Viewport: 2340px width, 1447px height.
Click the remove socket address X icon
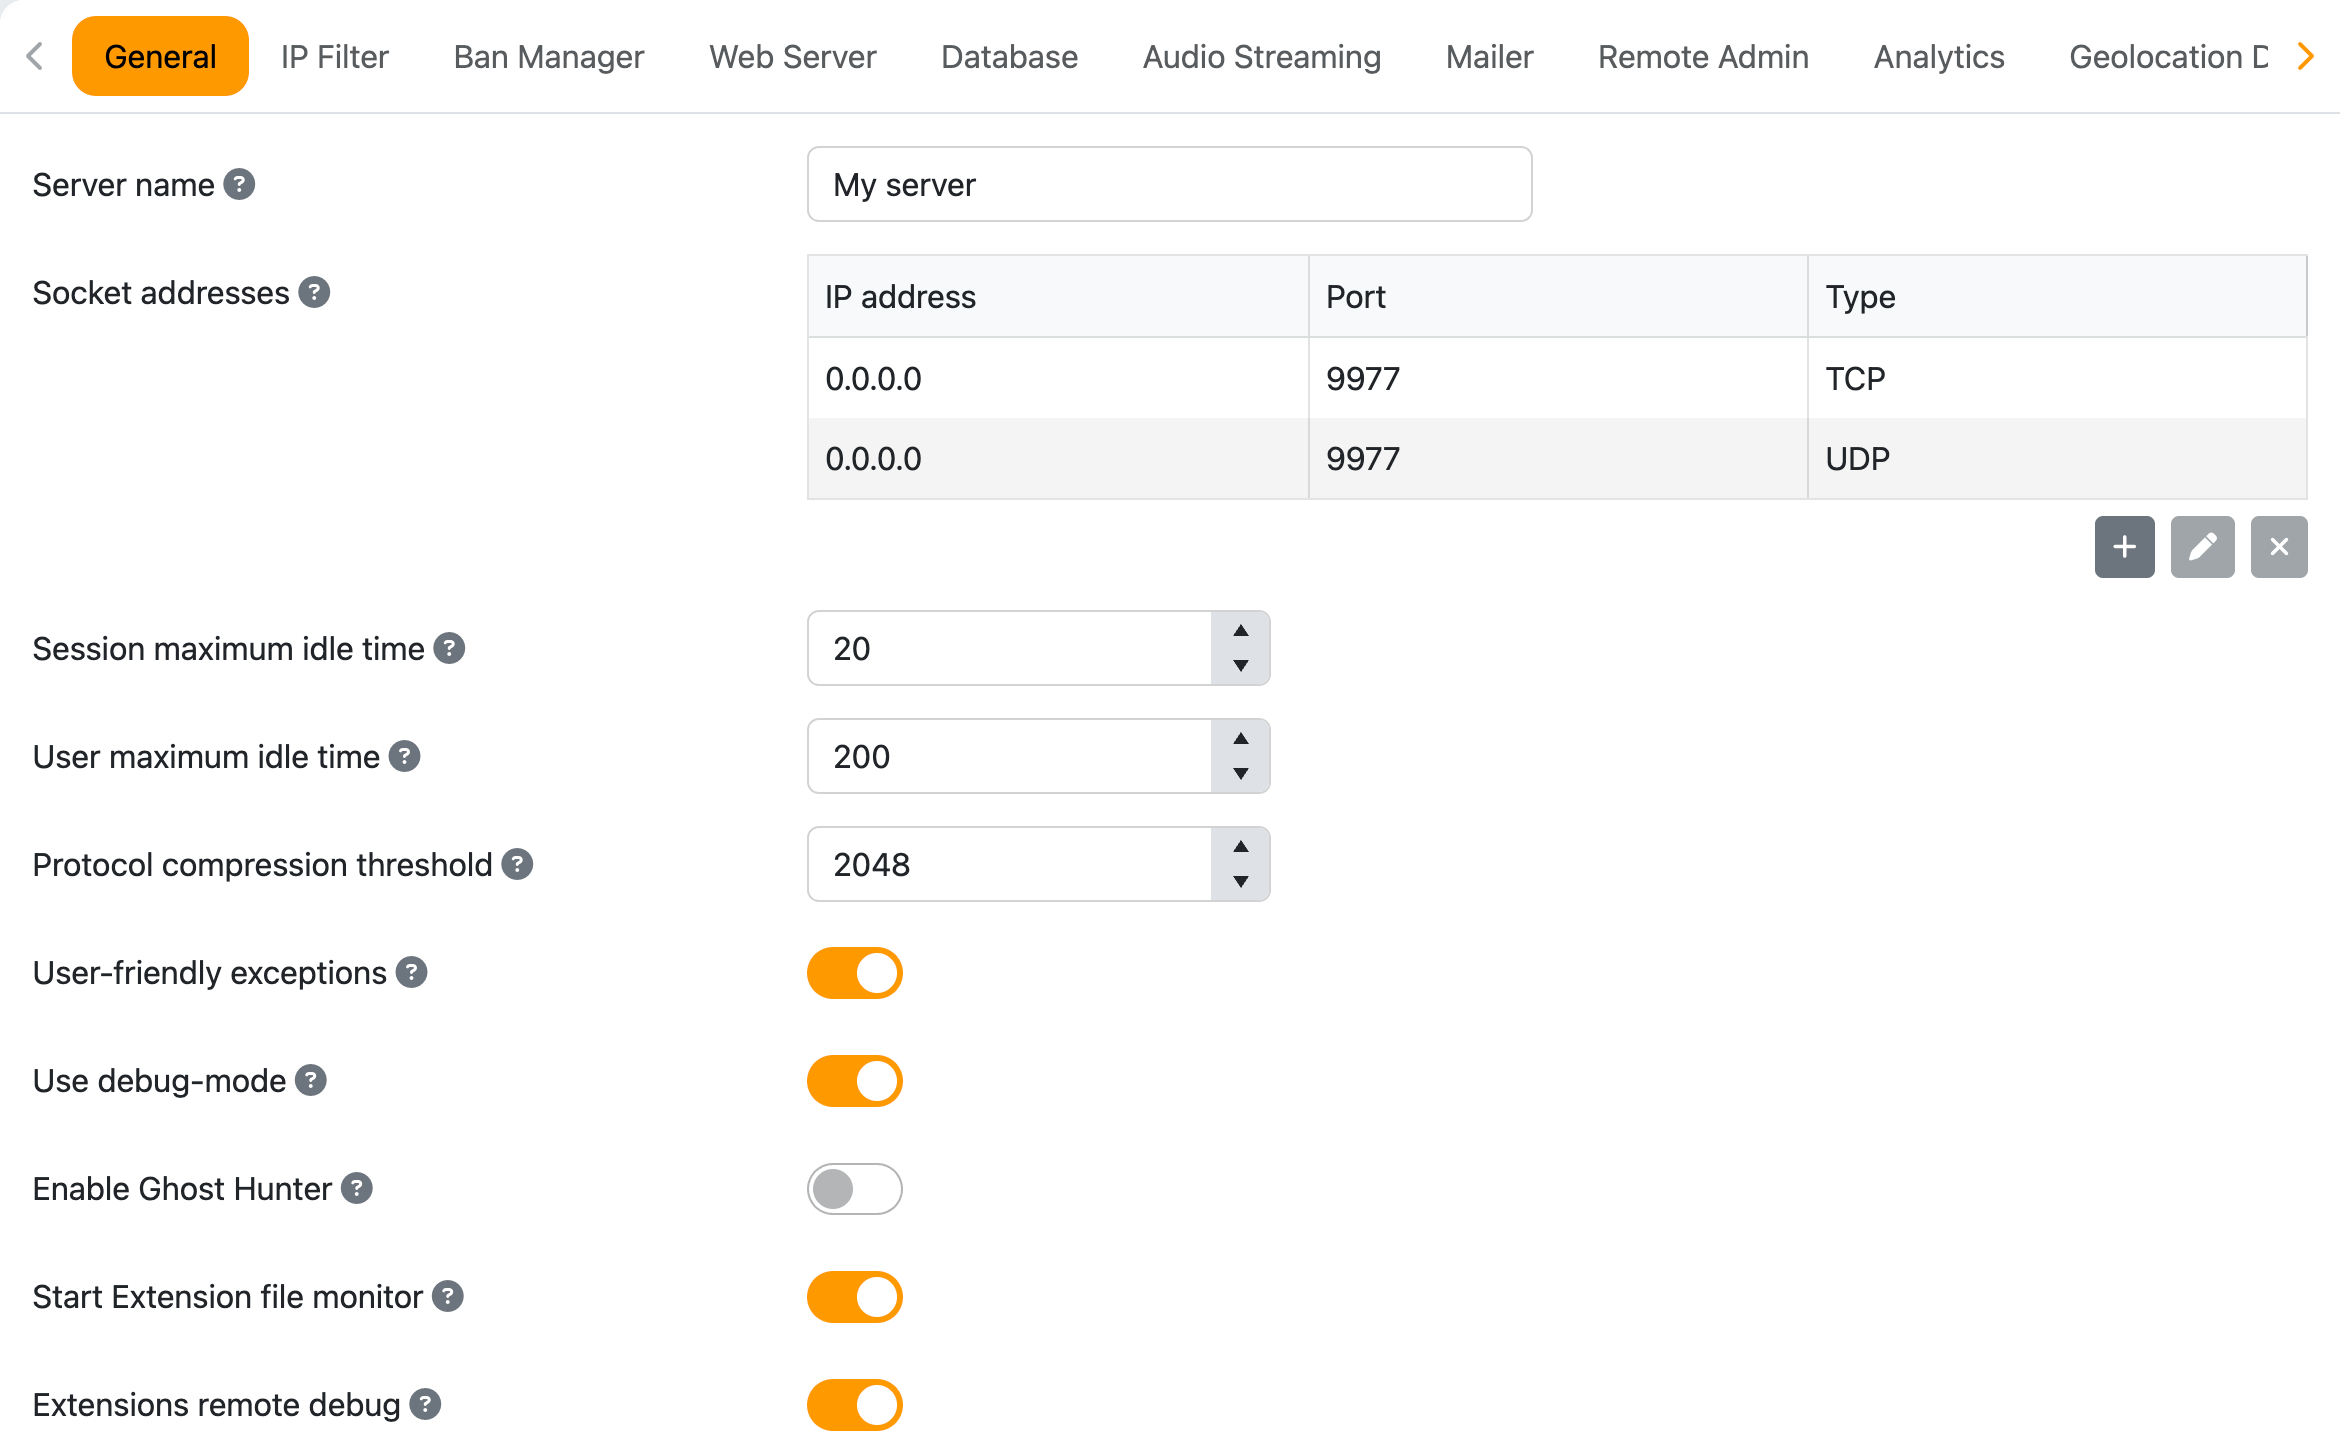coord(2279,547)
